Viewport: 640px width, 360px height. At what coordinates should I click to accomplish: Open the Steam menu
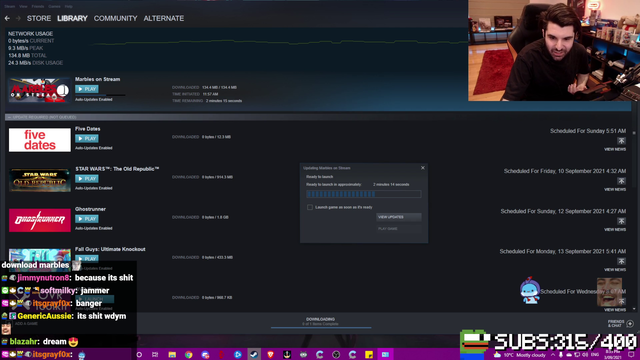10,7
